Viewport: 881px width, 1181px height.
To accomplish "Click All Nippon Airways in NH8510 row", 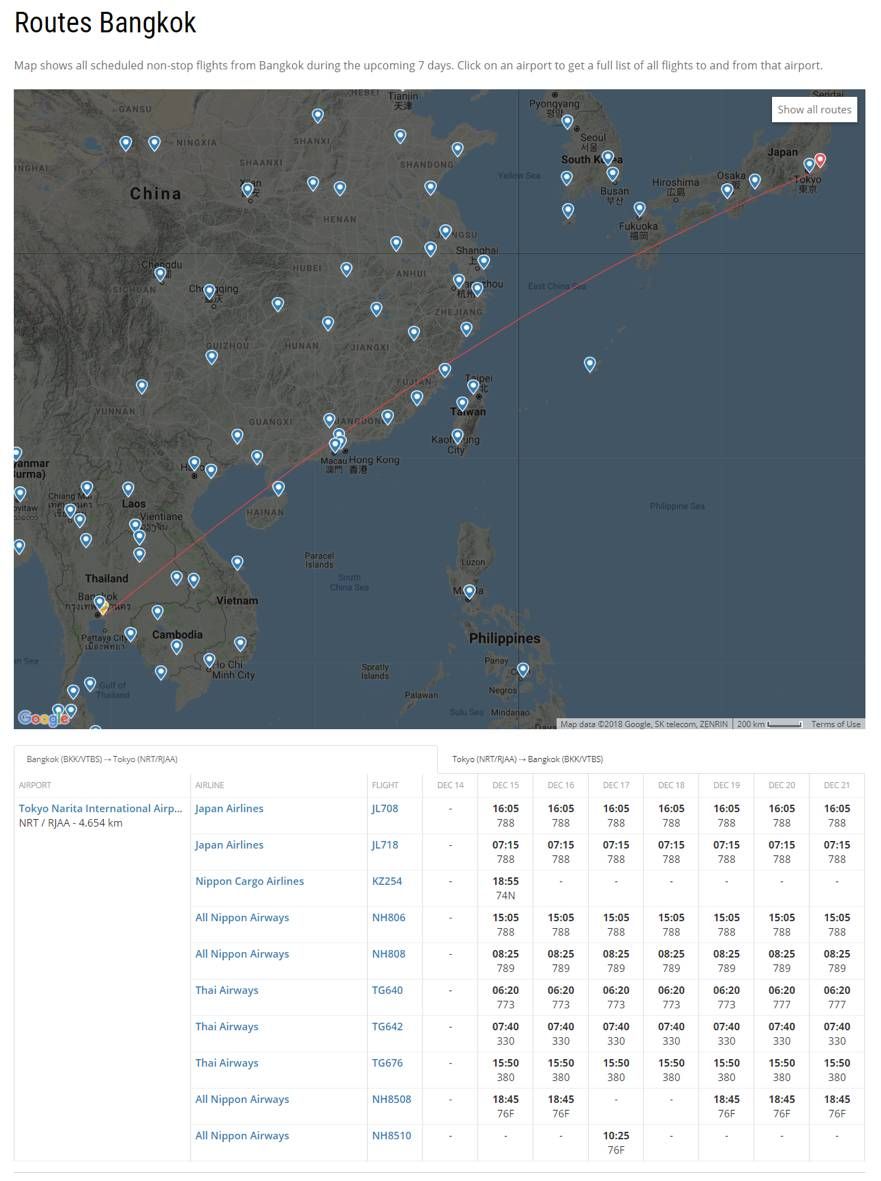I will pos(242,1135).
